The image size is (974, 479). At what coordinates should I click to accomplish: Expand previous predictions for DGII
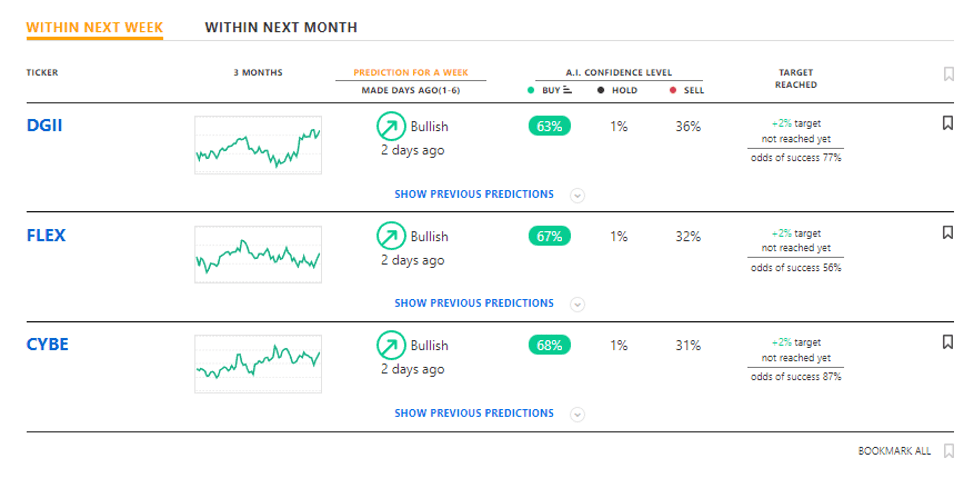coord(577,195)
